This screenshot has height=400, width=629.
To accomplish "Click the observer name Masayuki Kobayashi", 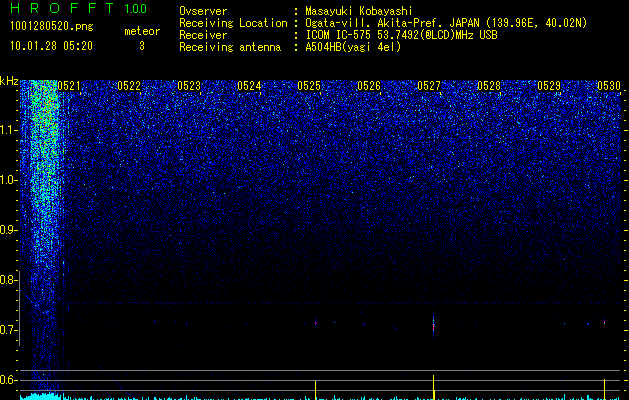I will (359, 11).
